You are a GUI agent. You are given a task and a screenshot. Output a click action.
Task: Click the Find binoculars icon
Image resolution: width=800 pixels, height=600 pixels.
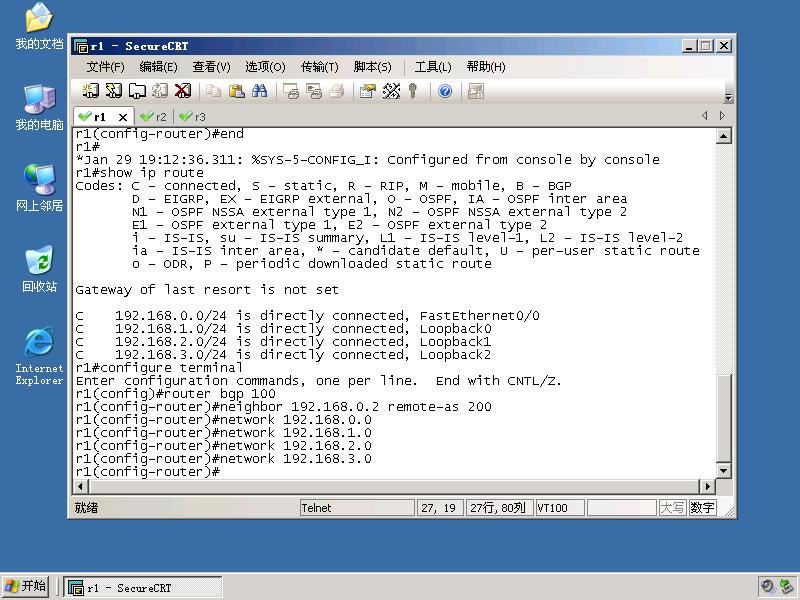tap(259, 91)
